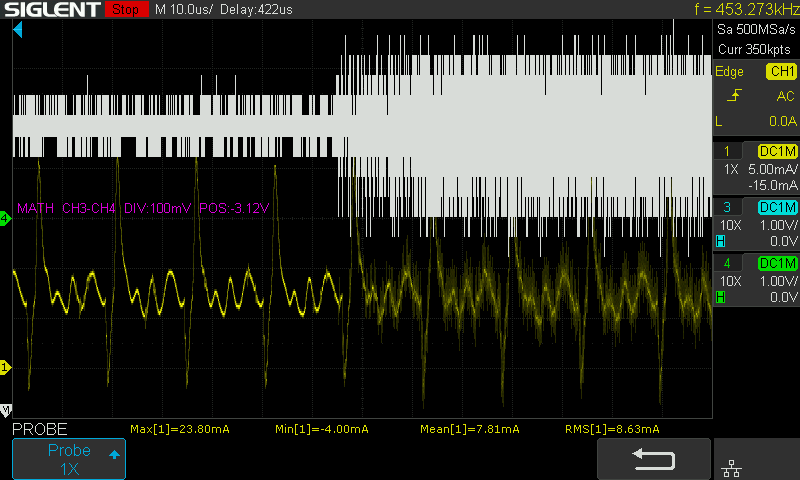Click the PROBE menu title
The image size is (800, 480).
coord(40,429)
